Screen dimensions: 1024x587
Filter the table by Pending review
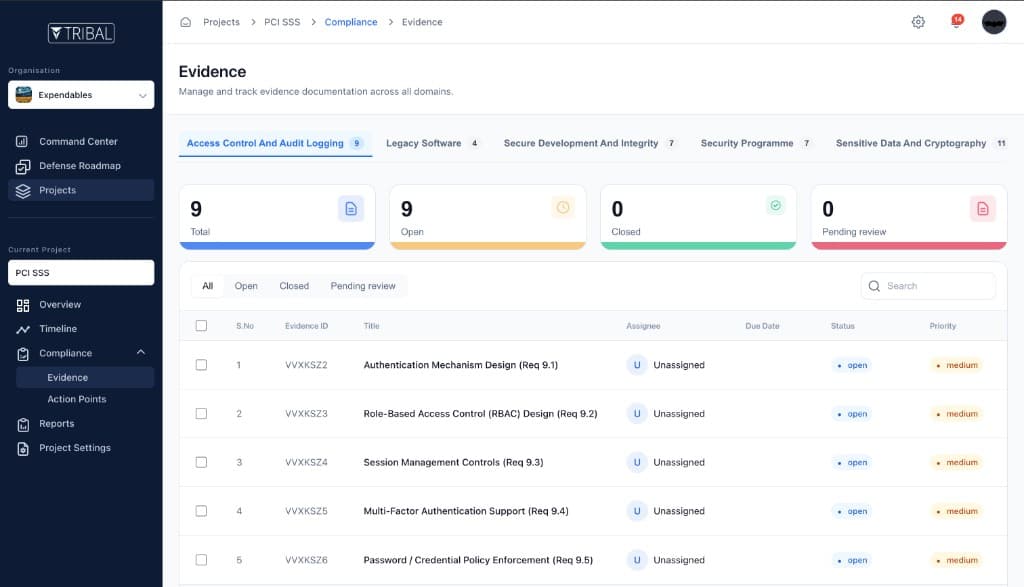tap(362, 286)
